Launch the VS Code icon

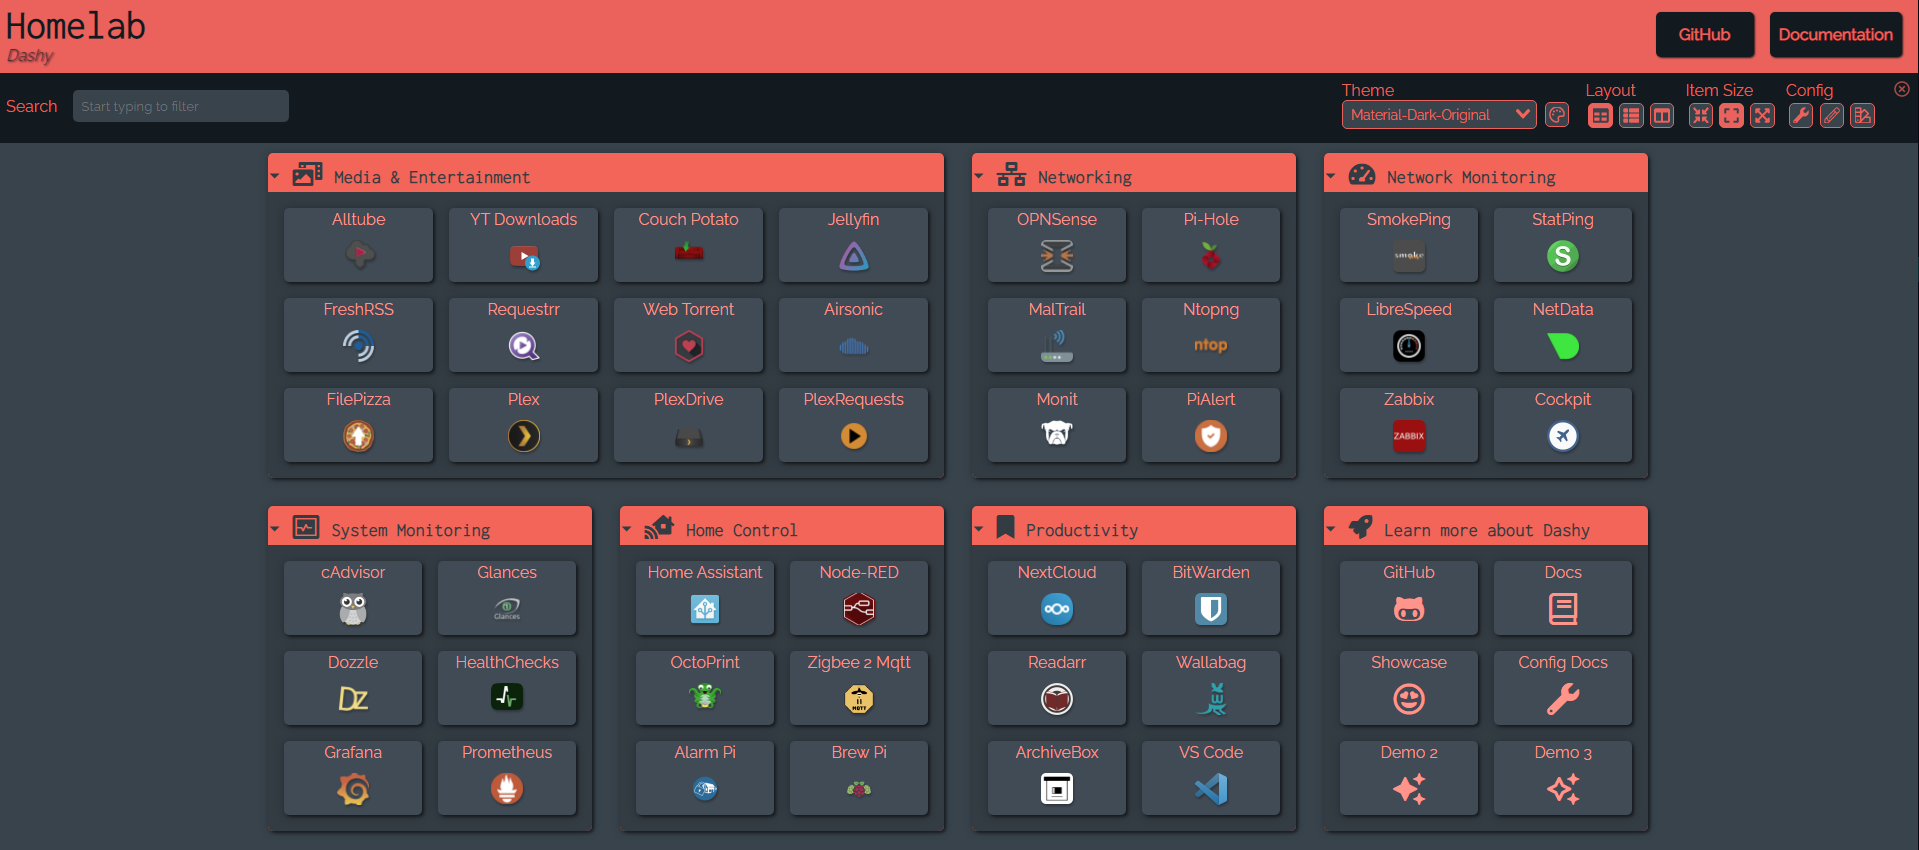coord(1211,789)
